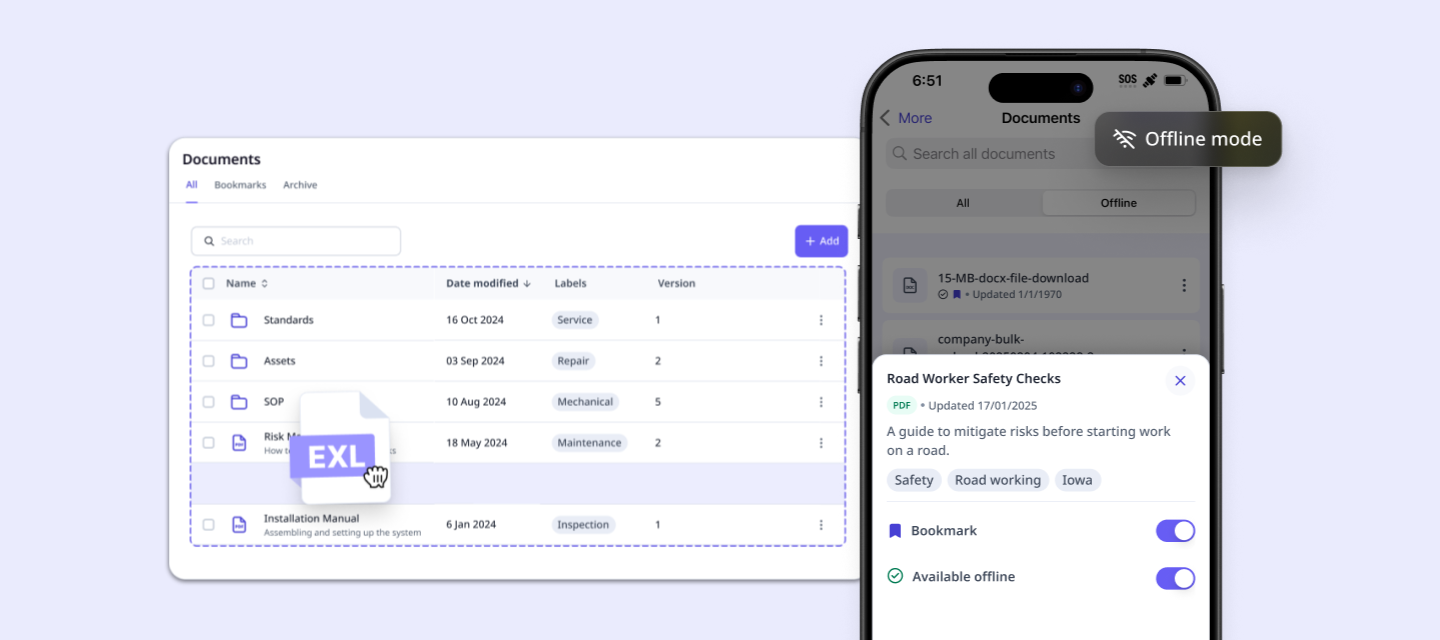The image size is (1440, 640).
Task: Focus the Search field in Documents panel
Action: tap(296, 241)
